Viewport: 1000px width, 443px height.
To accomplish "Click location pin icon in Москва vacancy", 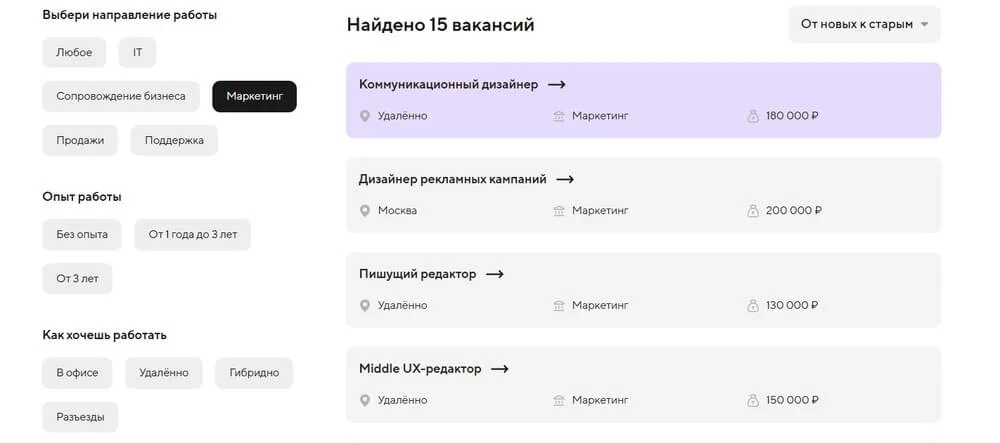I will [365, 211].
